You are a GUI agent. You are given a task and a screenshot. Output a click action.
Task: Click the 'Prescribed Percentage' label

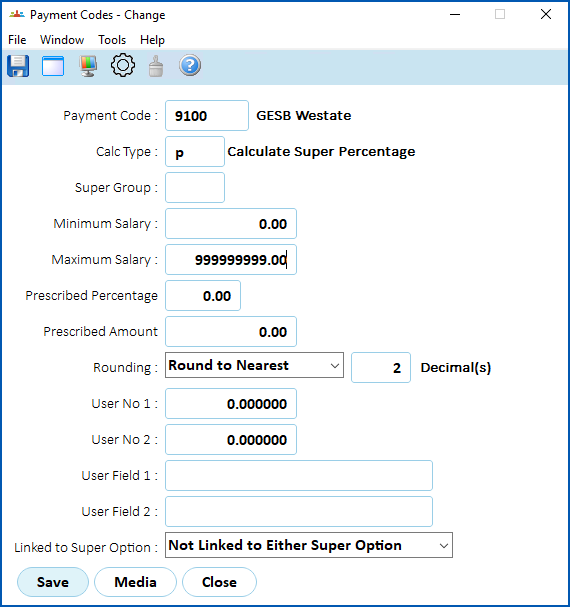coord(91,295)
